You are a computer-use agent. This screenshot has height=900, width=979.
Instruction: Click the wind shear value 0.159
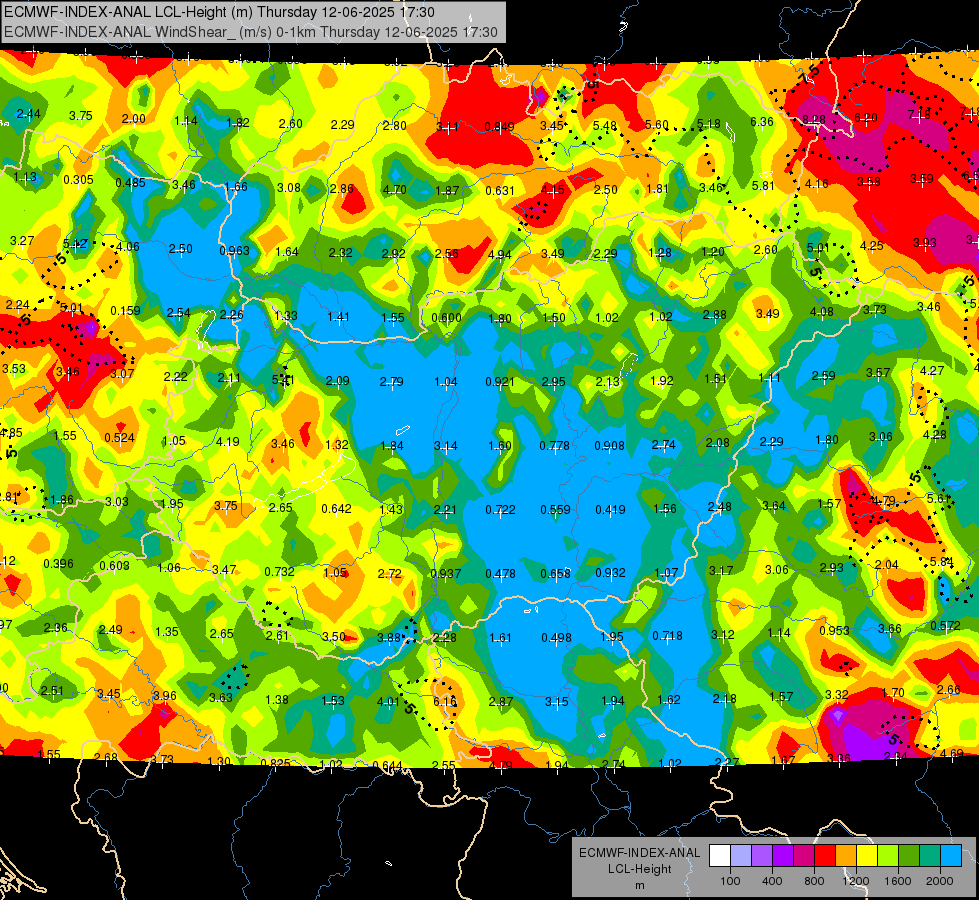tap(125, 310)
